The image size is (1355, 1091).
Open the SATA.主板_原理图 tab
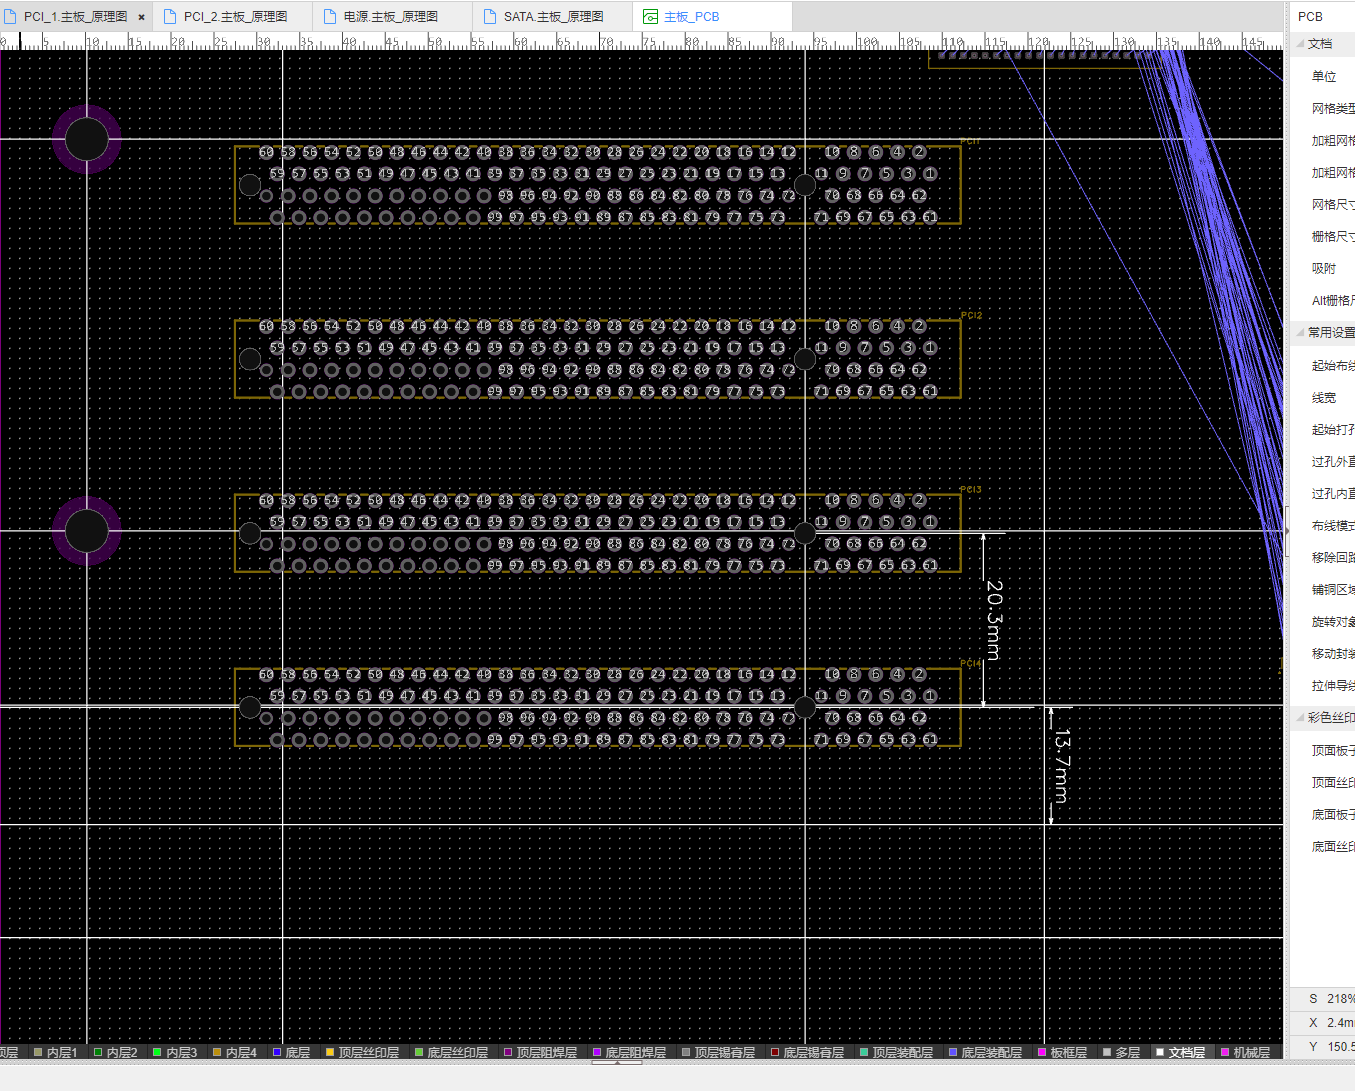(553, 17)
